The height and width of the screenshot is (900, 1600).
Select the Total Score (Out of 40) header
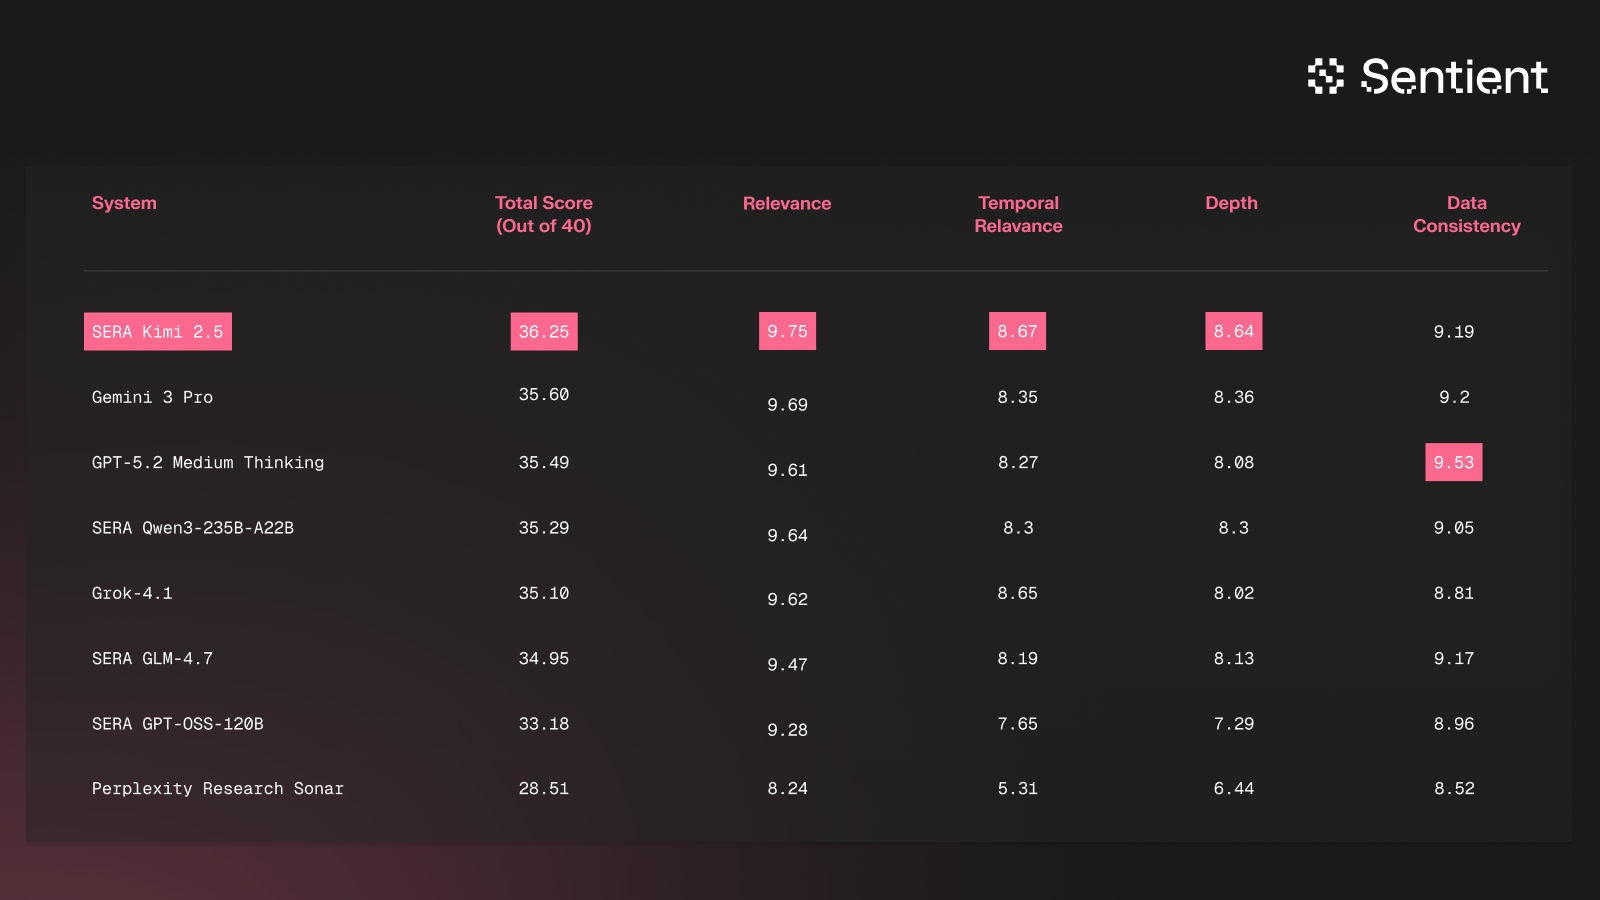[544, 214]
